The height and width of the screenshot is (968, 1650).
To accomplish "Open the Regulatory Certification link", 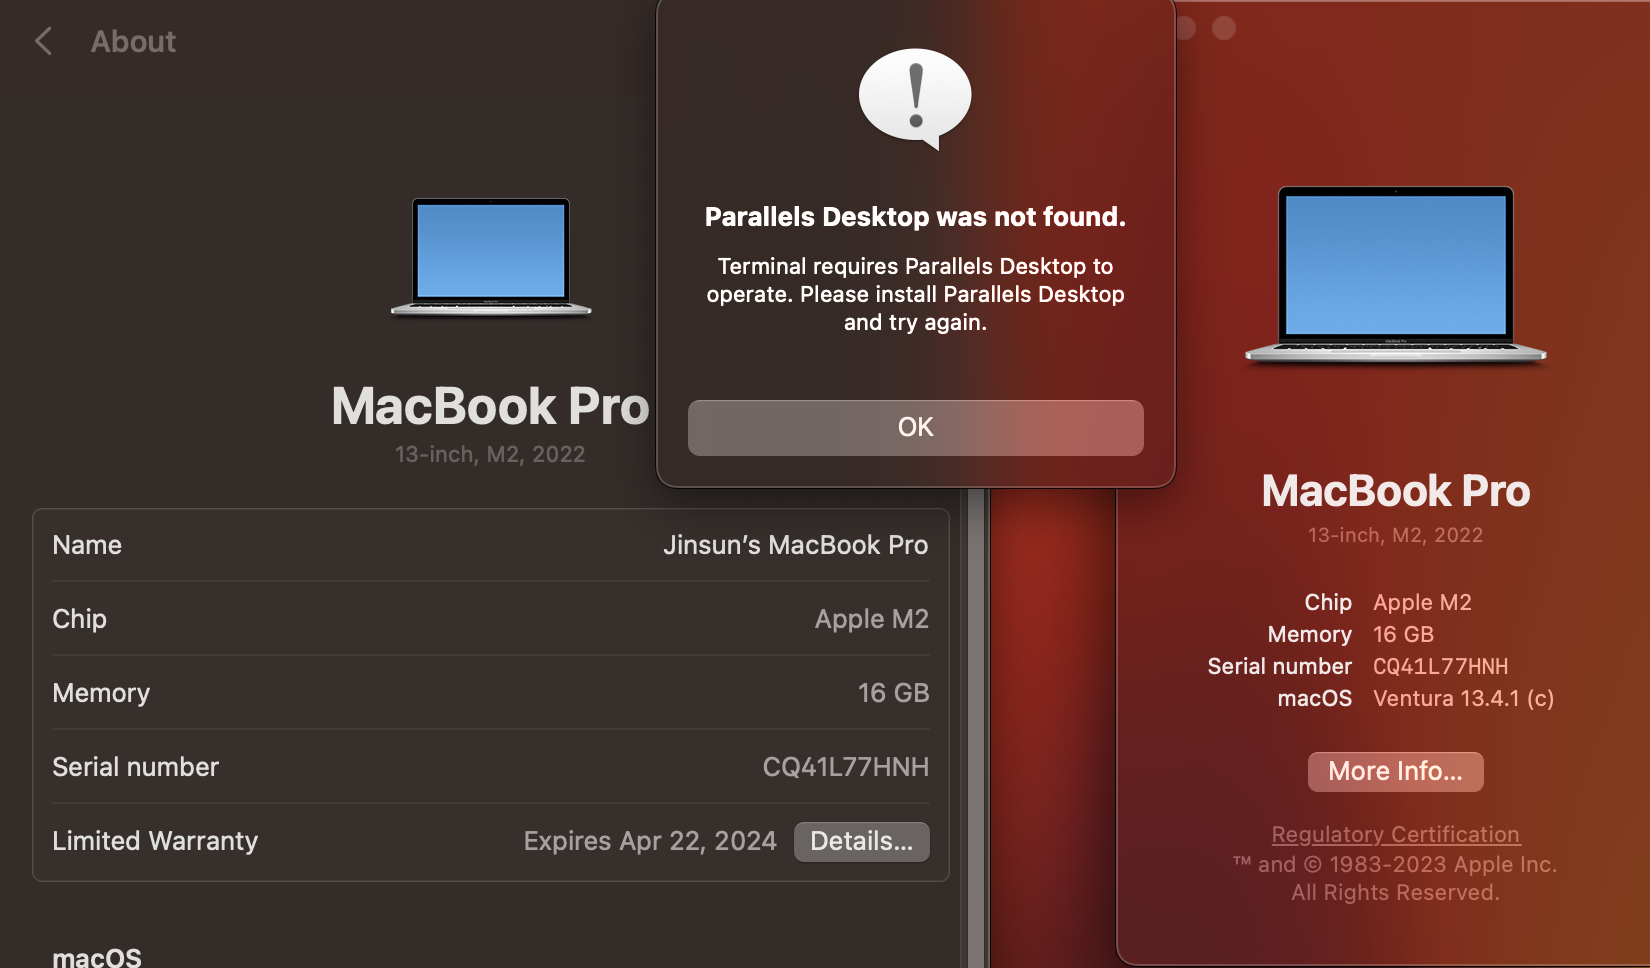I will click(x=1395, y=834).
